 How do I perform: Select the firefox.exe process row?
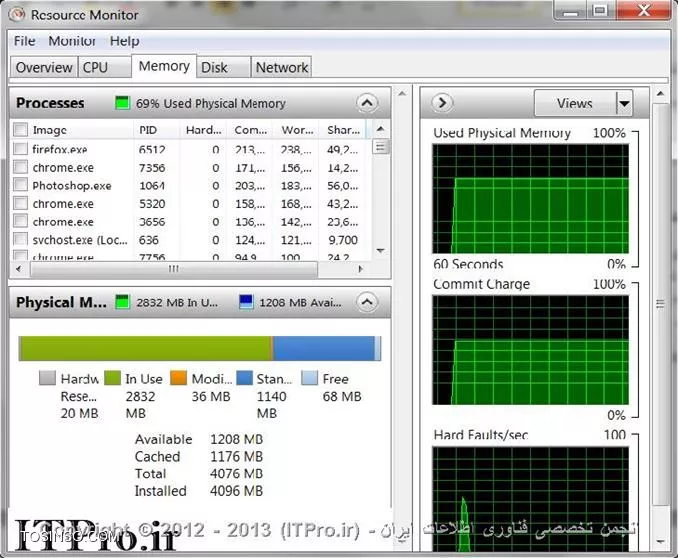(x=190, y=149)
